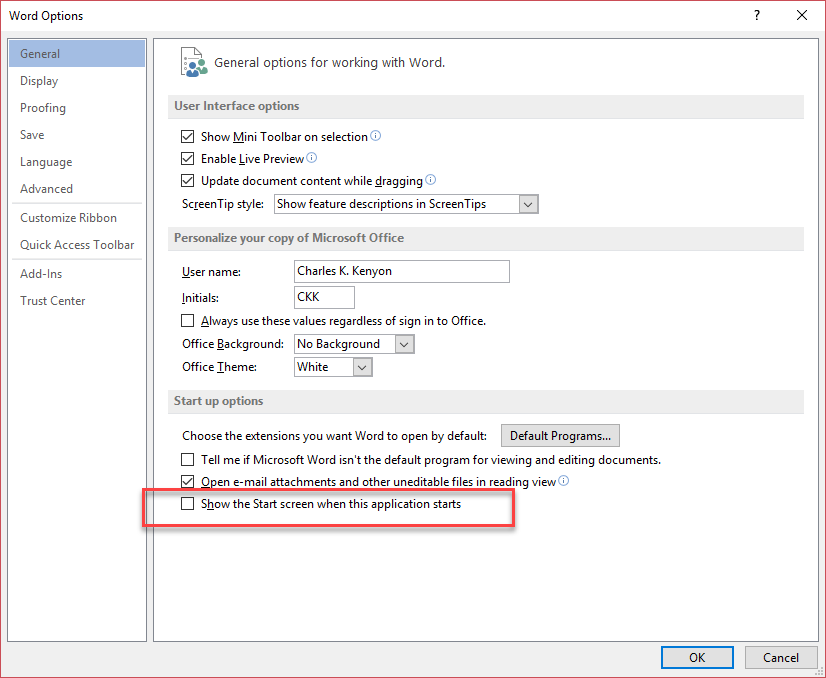Toggle the Enable Live Preview checkbox
The width and height of the screenshot is (826, 678).
click(188, 159)
